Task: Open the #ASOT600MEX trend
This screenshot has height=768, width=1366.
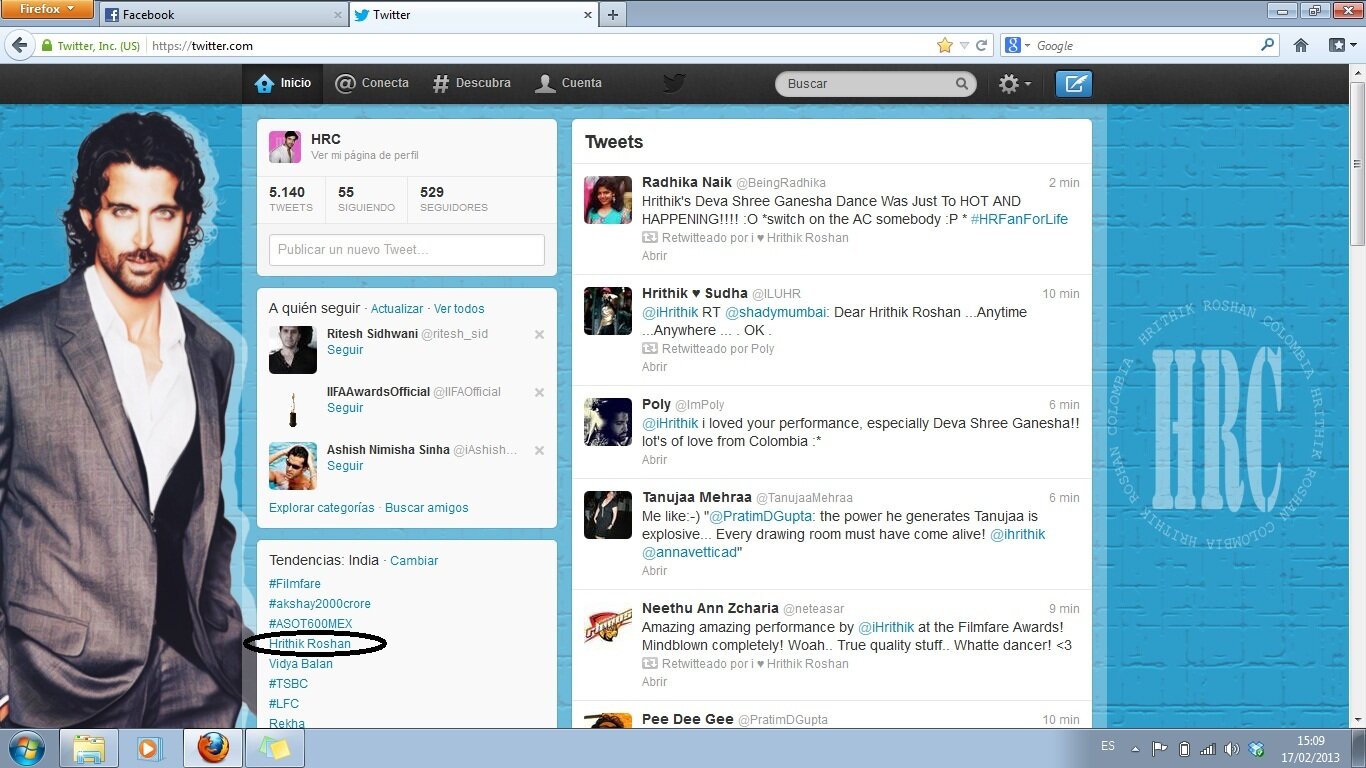Action: pos(311,624)
